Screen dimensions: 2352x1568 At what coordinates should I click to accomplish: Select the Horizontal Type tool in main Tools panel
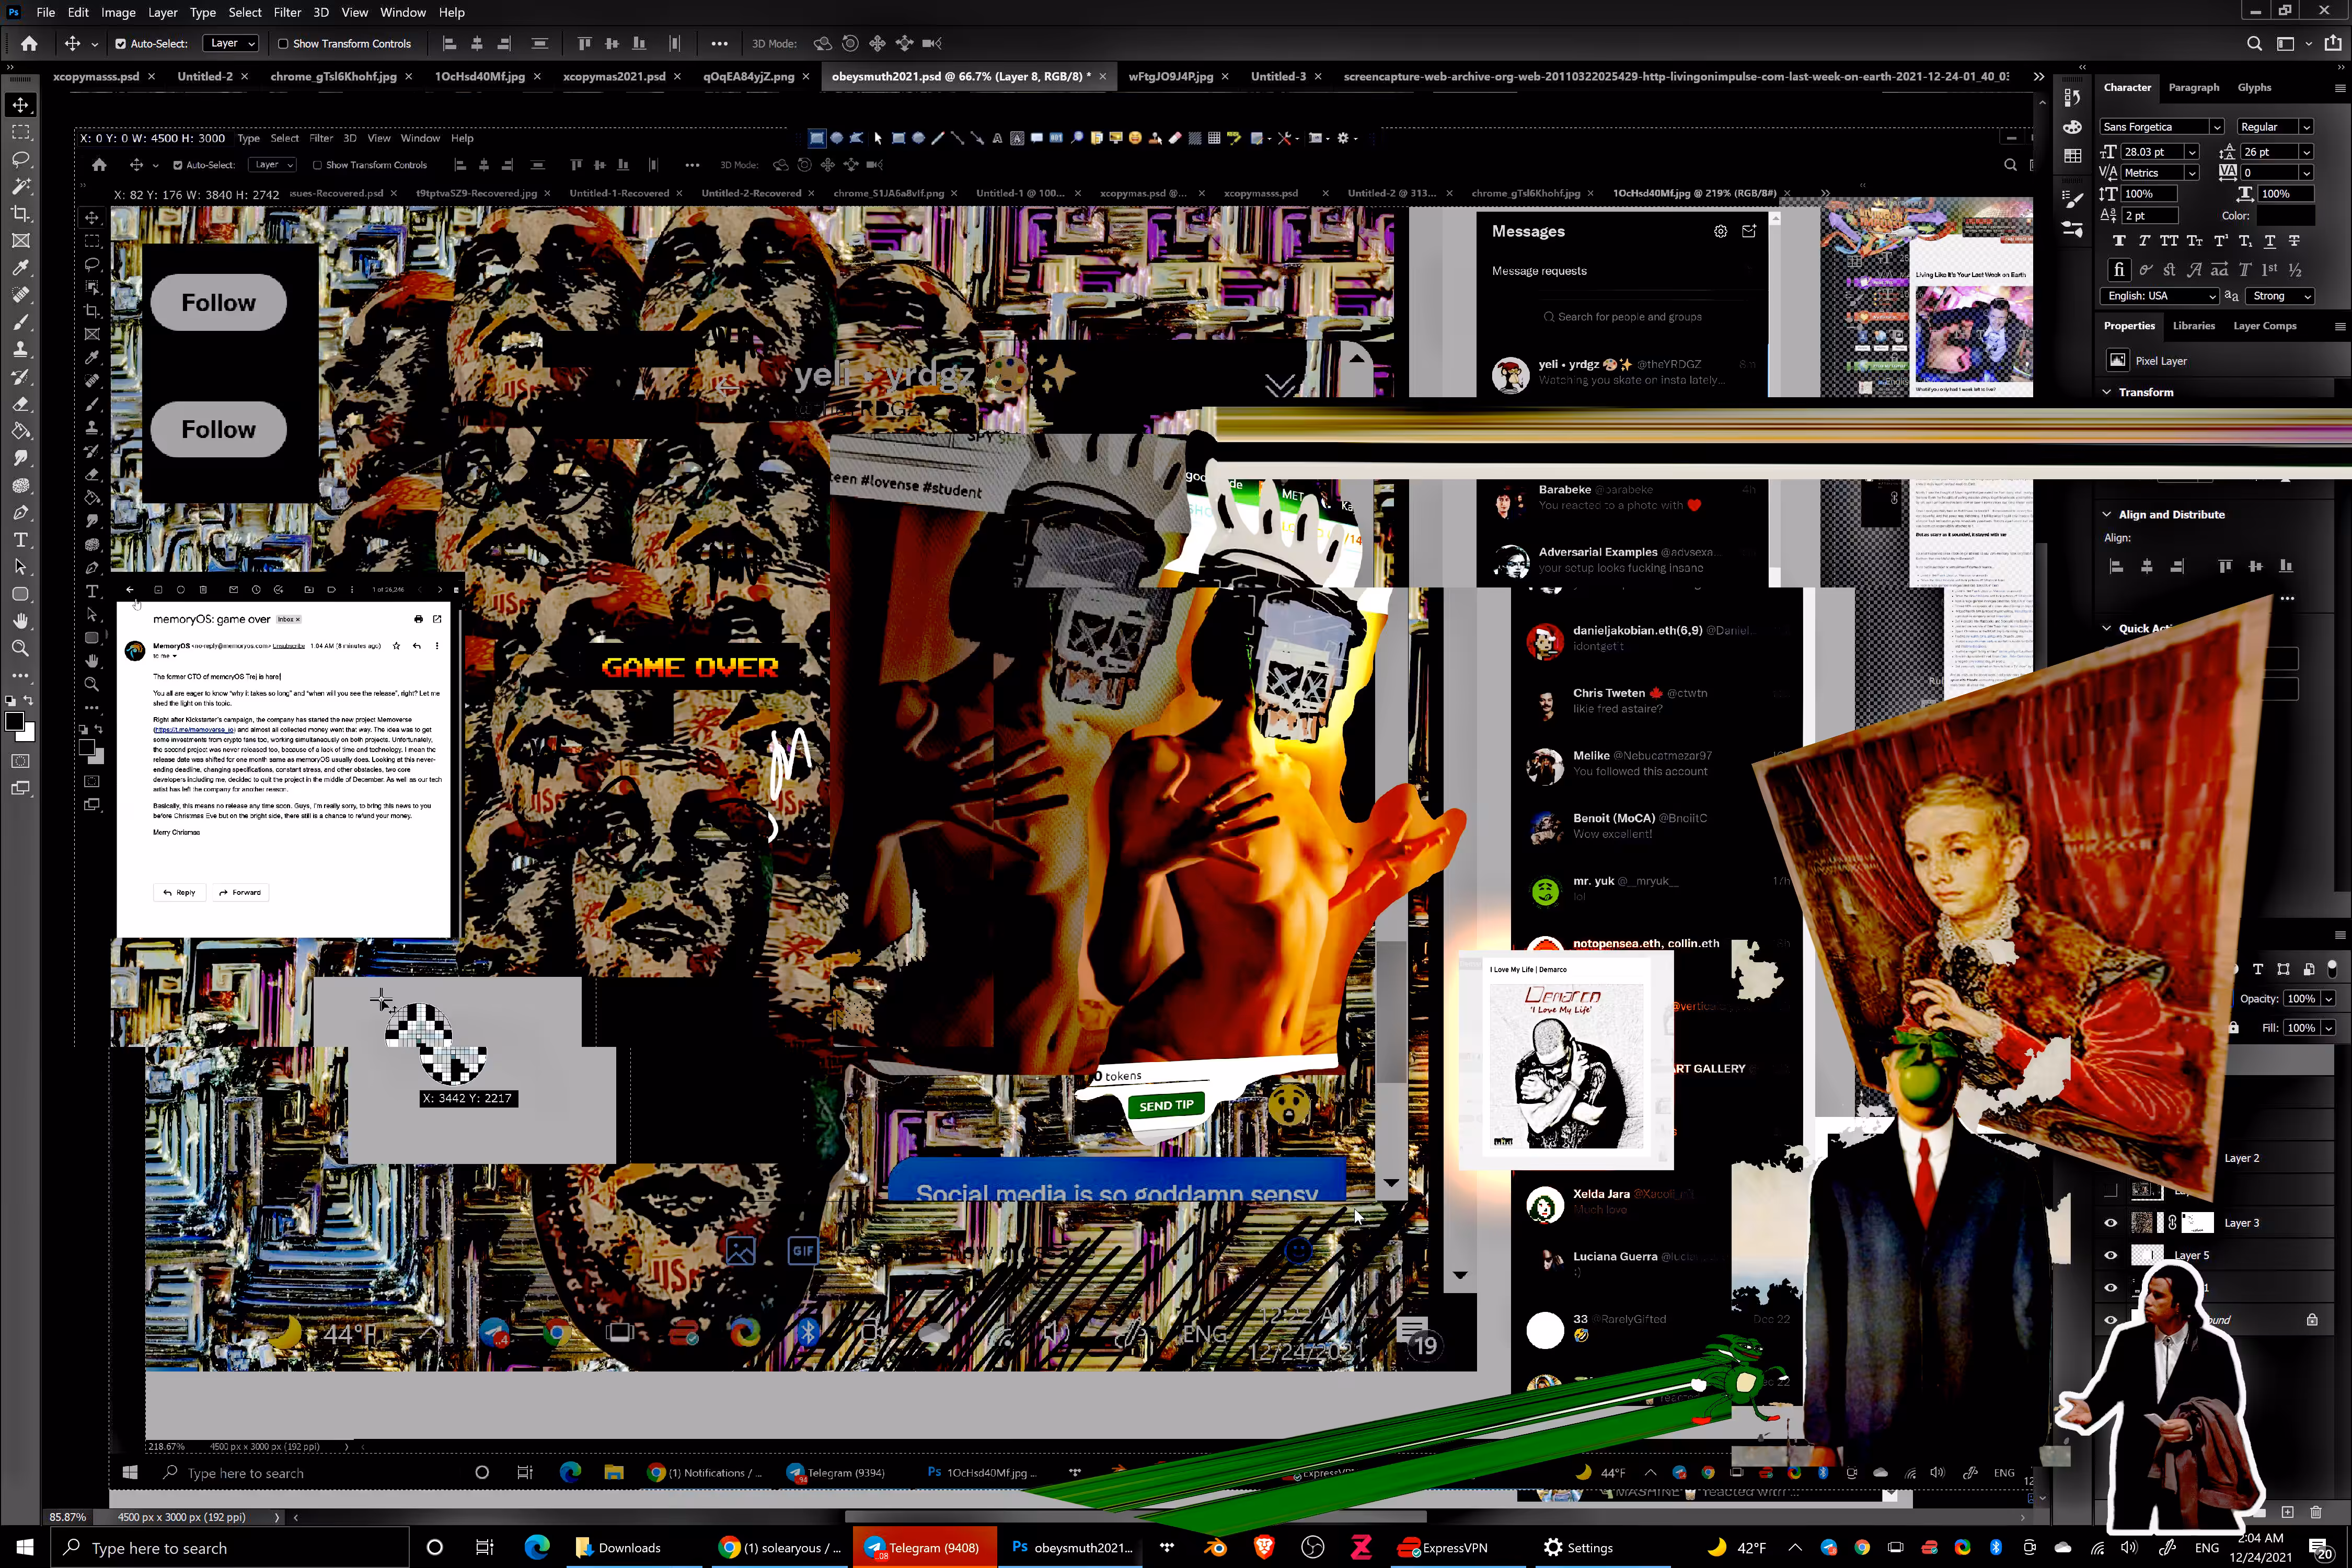point(20,540)
